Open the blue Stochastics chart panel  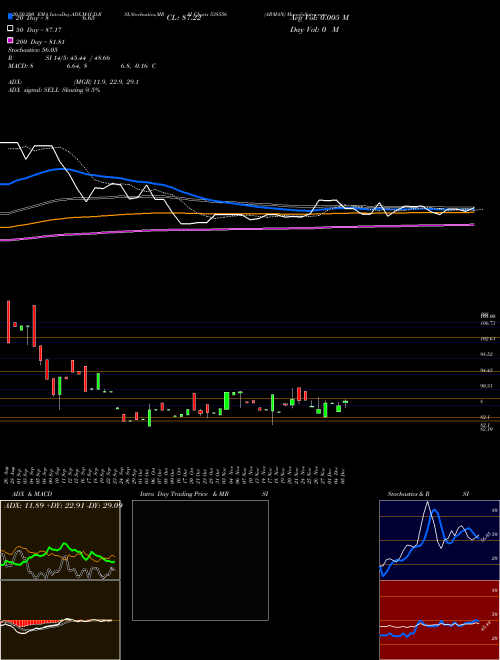(439, 540)
